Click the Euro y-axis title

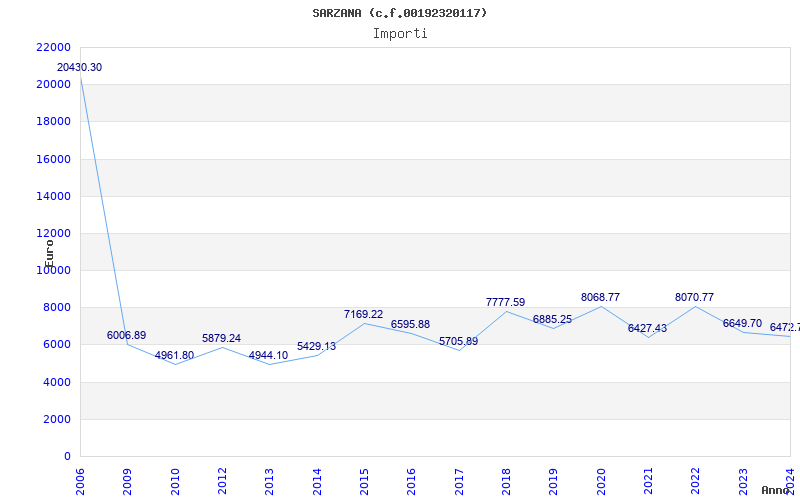click(x=49, y=254)
